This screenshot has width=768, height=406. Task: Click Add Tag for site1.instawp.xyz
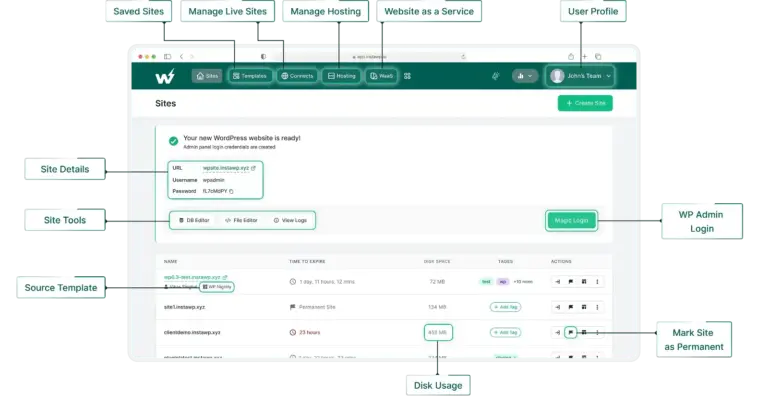(x=506, y=307)
